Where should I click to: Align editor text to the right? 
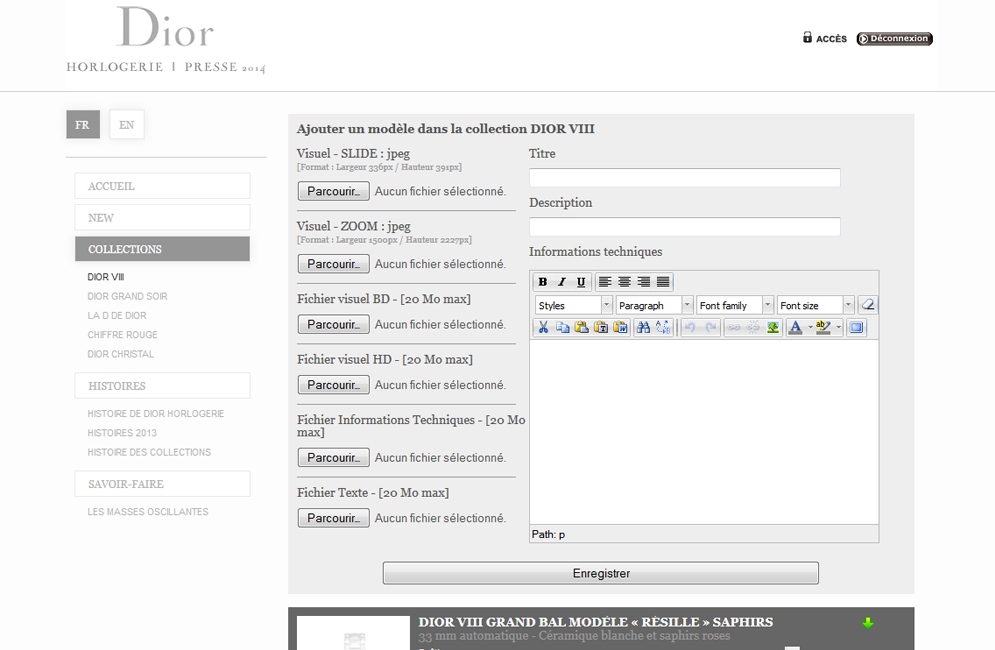coord(643,282)
